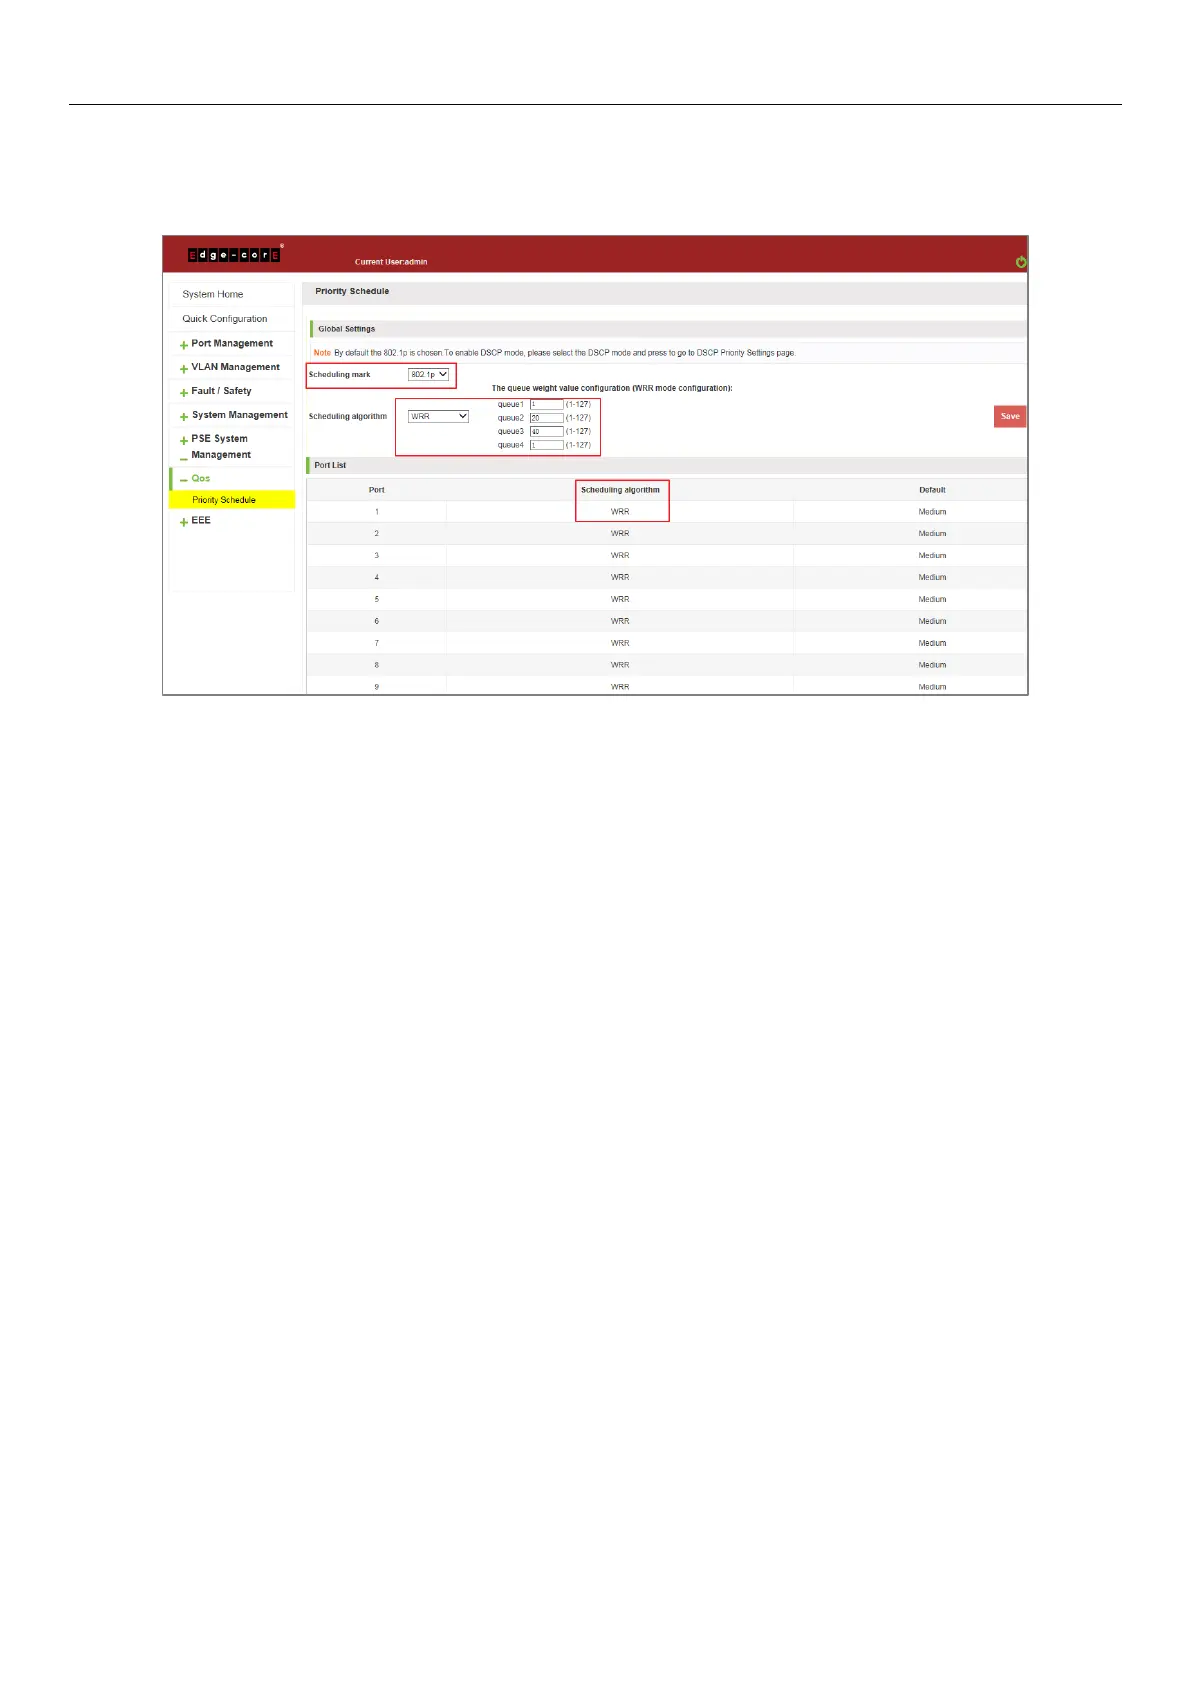Expand VLAN Management menu
1191x1684 pixels.
click(x=235, y=367)
